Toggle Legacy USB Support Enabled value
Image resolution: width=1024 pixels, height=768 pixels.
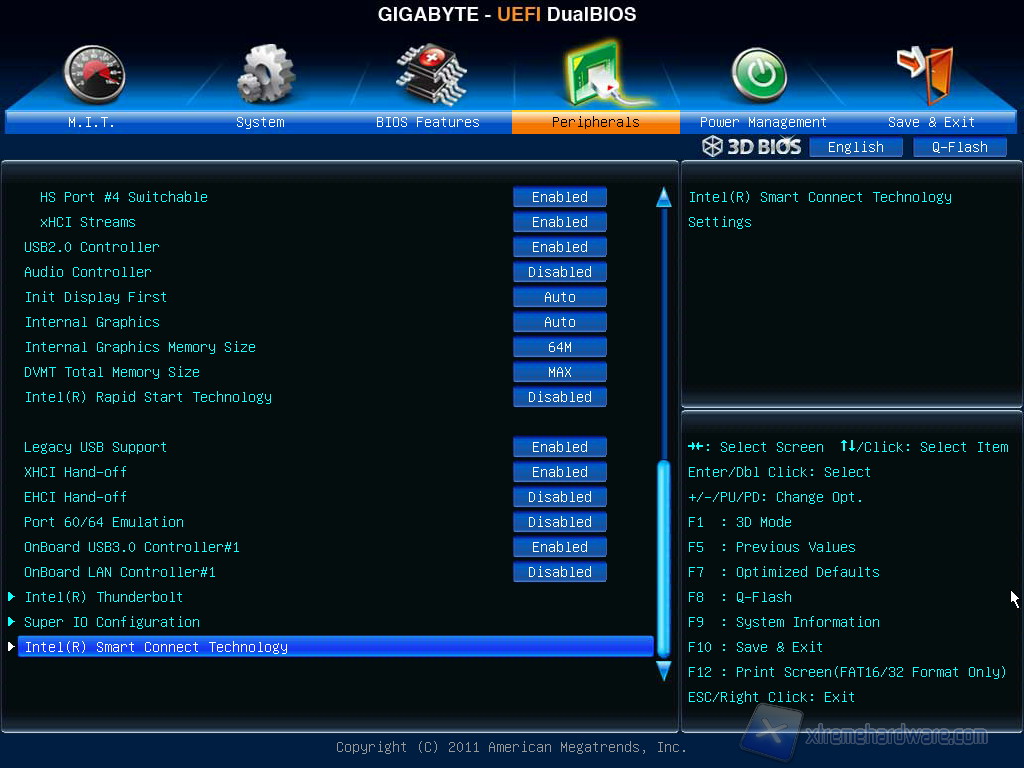point(560,447)
